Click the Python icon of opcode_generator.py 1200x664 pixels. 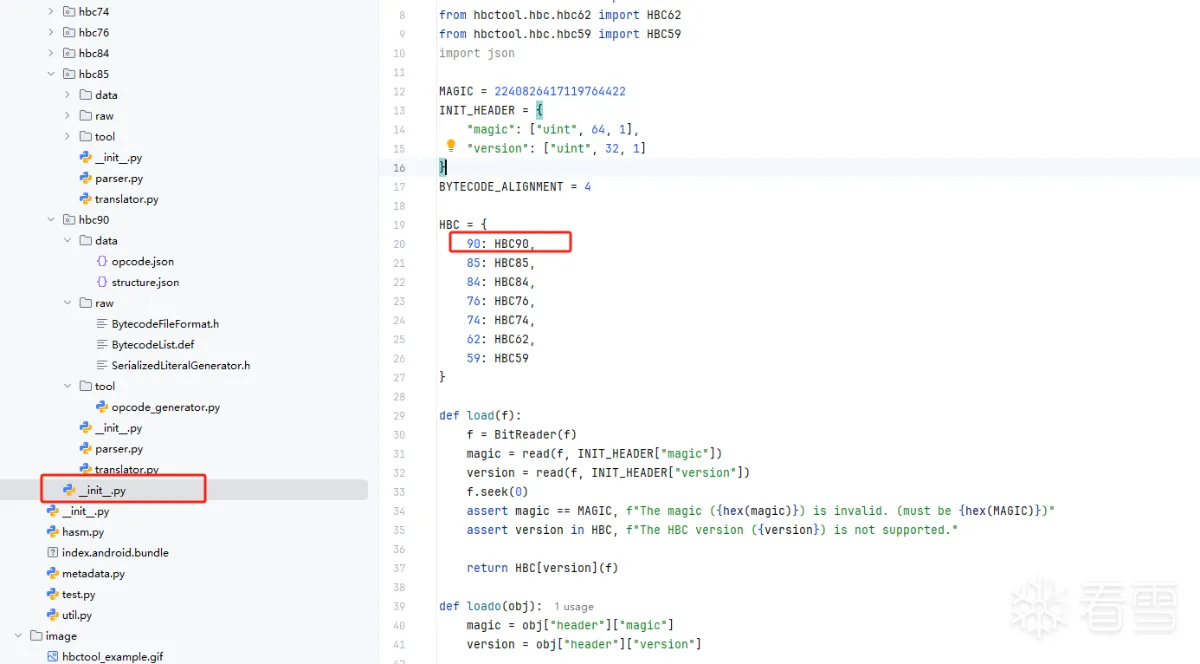pos(102,407)
